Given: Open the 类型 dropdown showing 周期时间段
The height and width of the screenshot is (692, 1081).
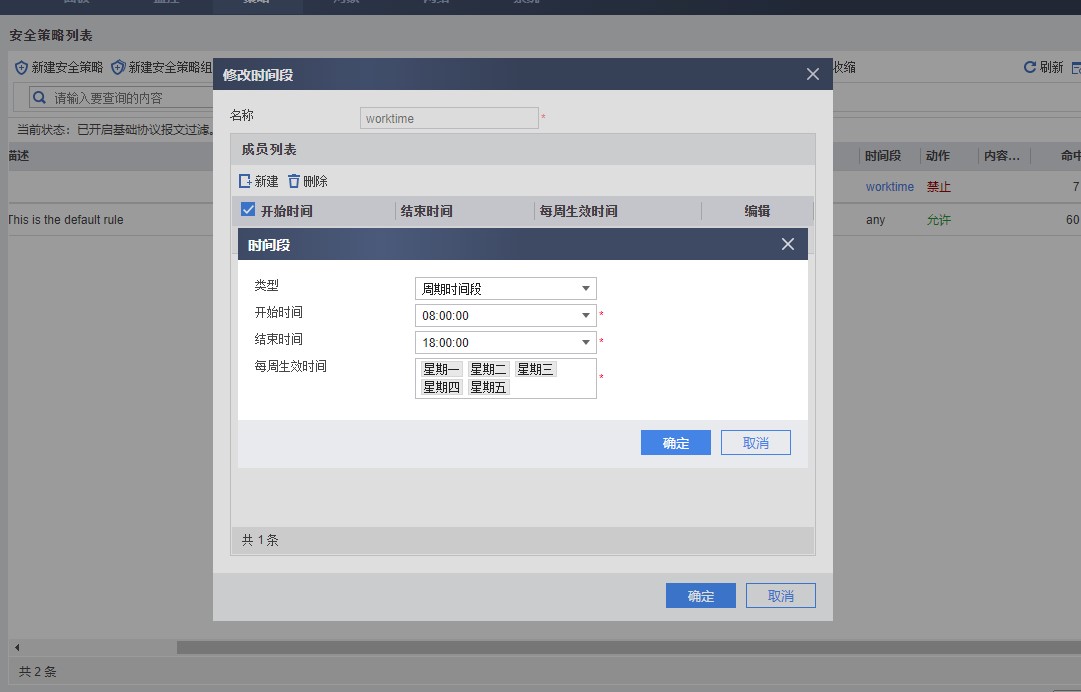Looking at the screenshot, I should pos(505,289).
